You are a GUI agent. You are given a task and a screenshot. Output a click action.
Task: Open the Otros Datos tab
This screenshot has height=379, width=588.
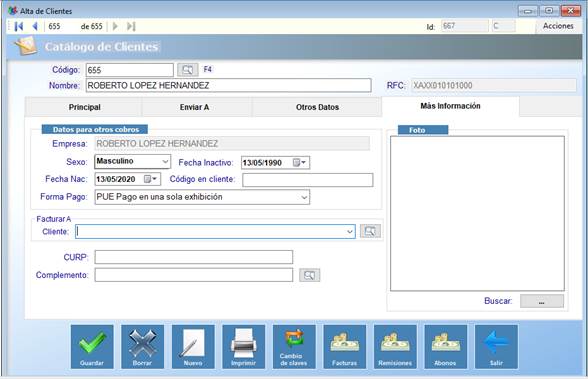point(317,107)
